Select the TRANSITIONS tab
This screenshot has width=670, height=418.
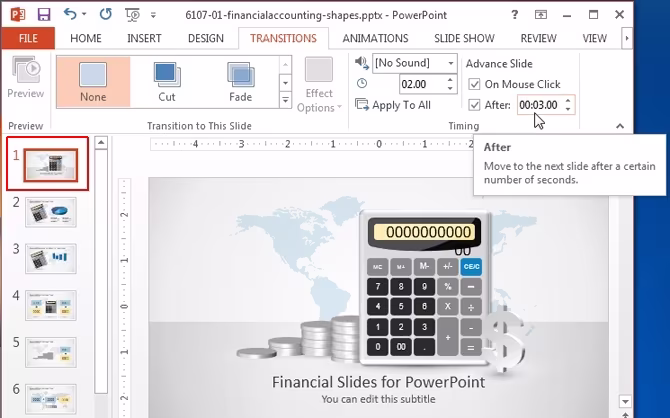click(x=283, y=38)
